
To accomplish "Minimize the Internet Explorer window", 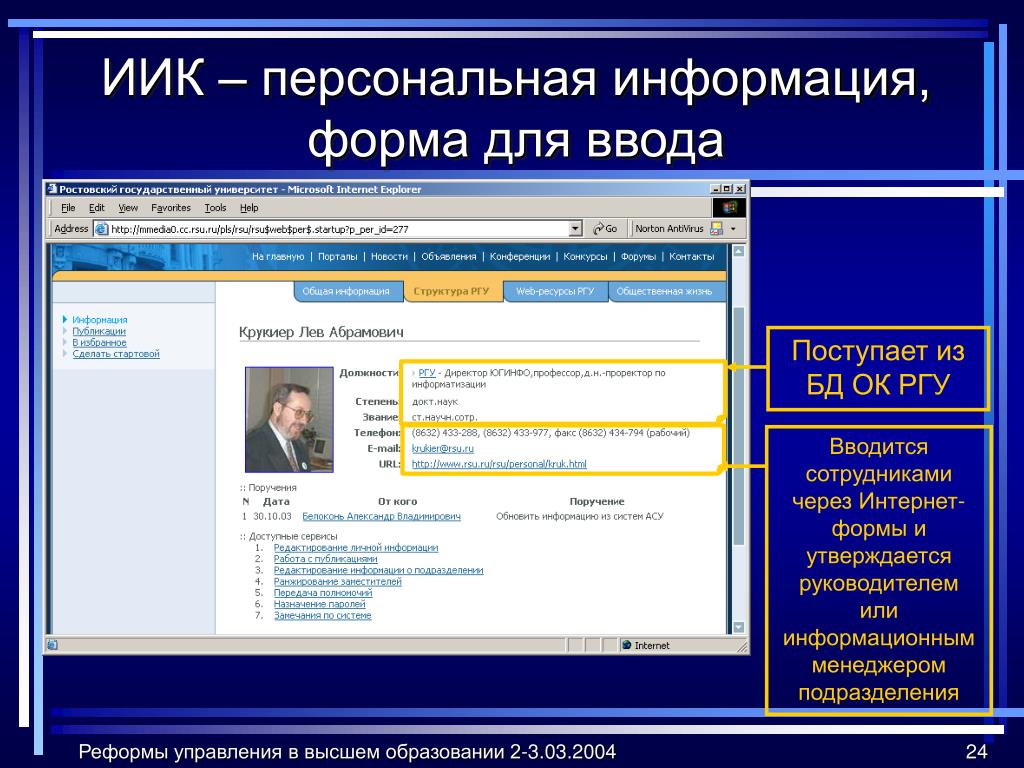I will click(x=715, y=189).
